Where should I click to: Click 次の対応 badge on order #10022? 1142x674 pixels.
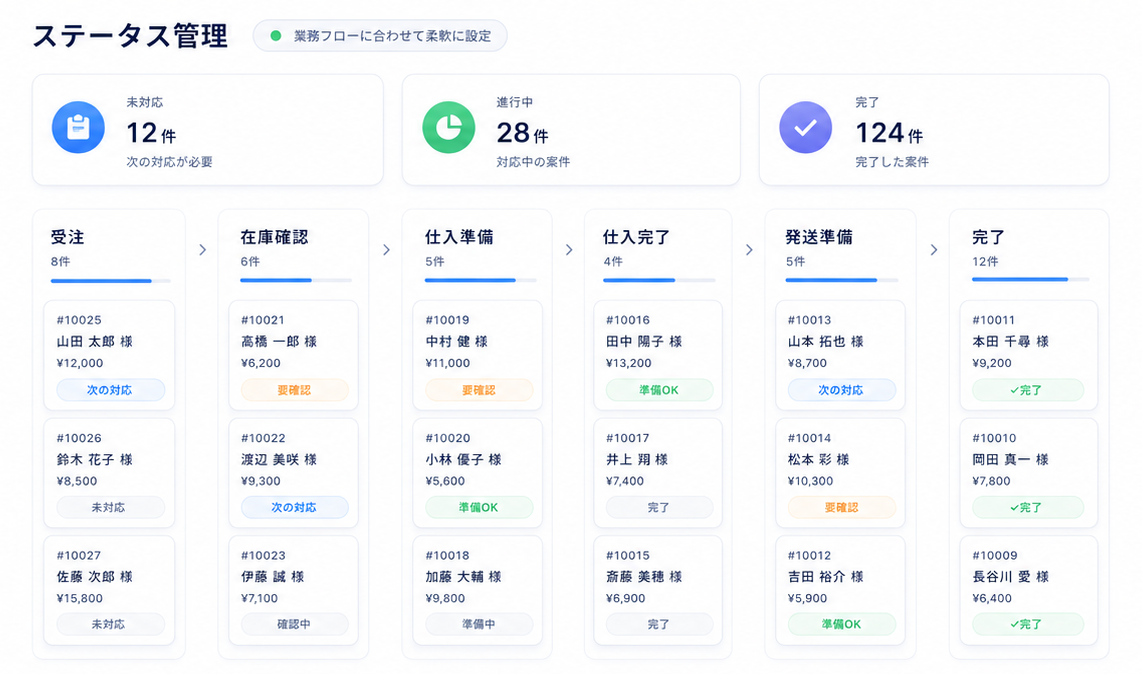click(294, 507)
